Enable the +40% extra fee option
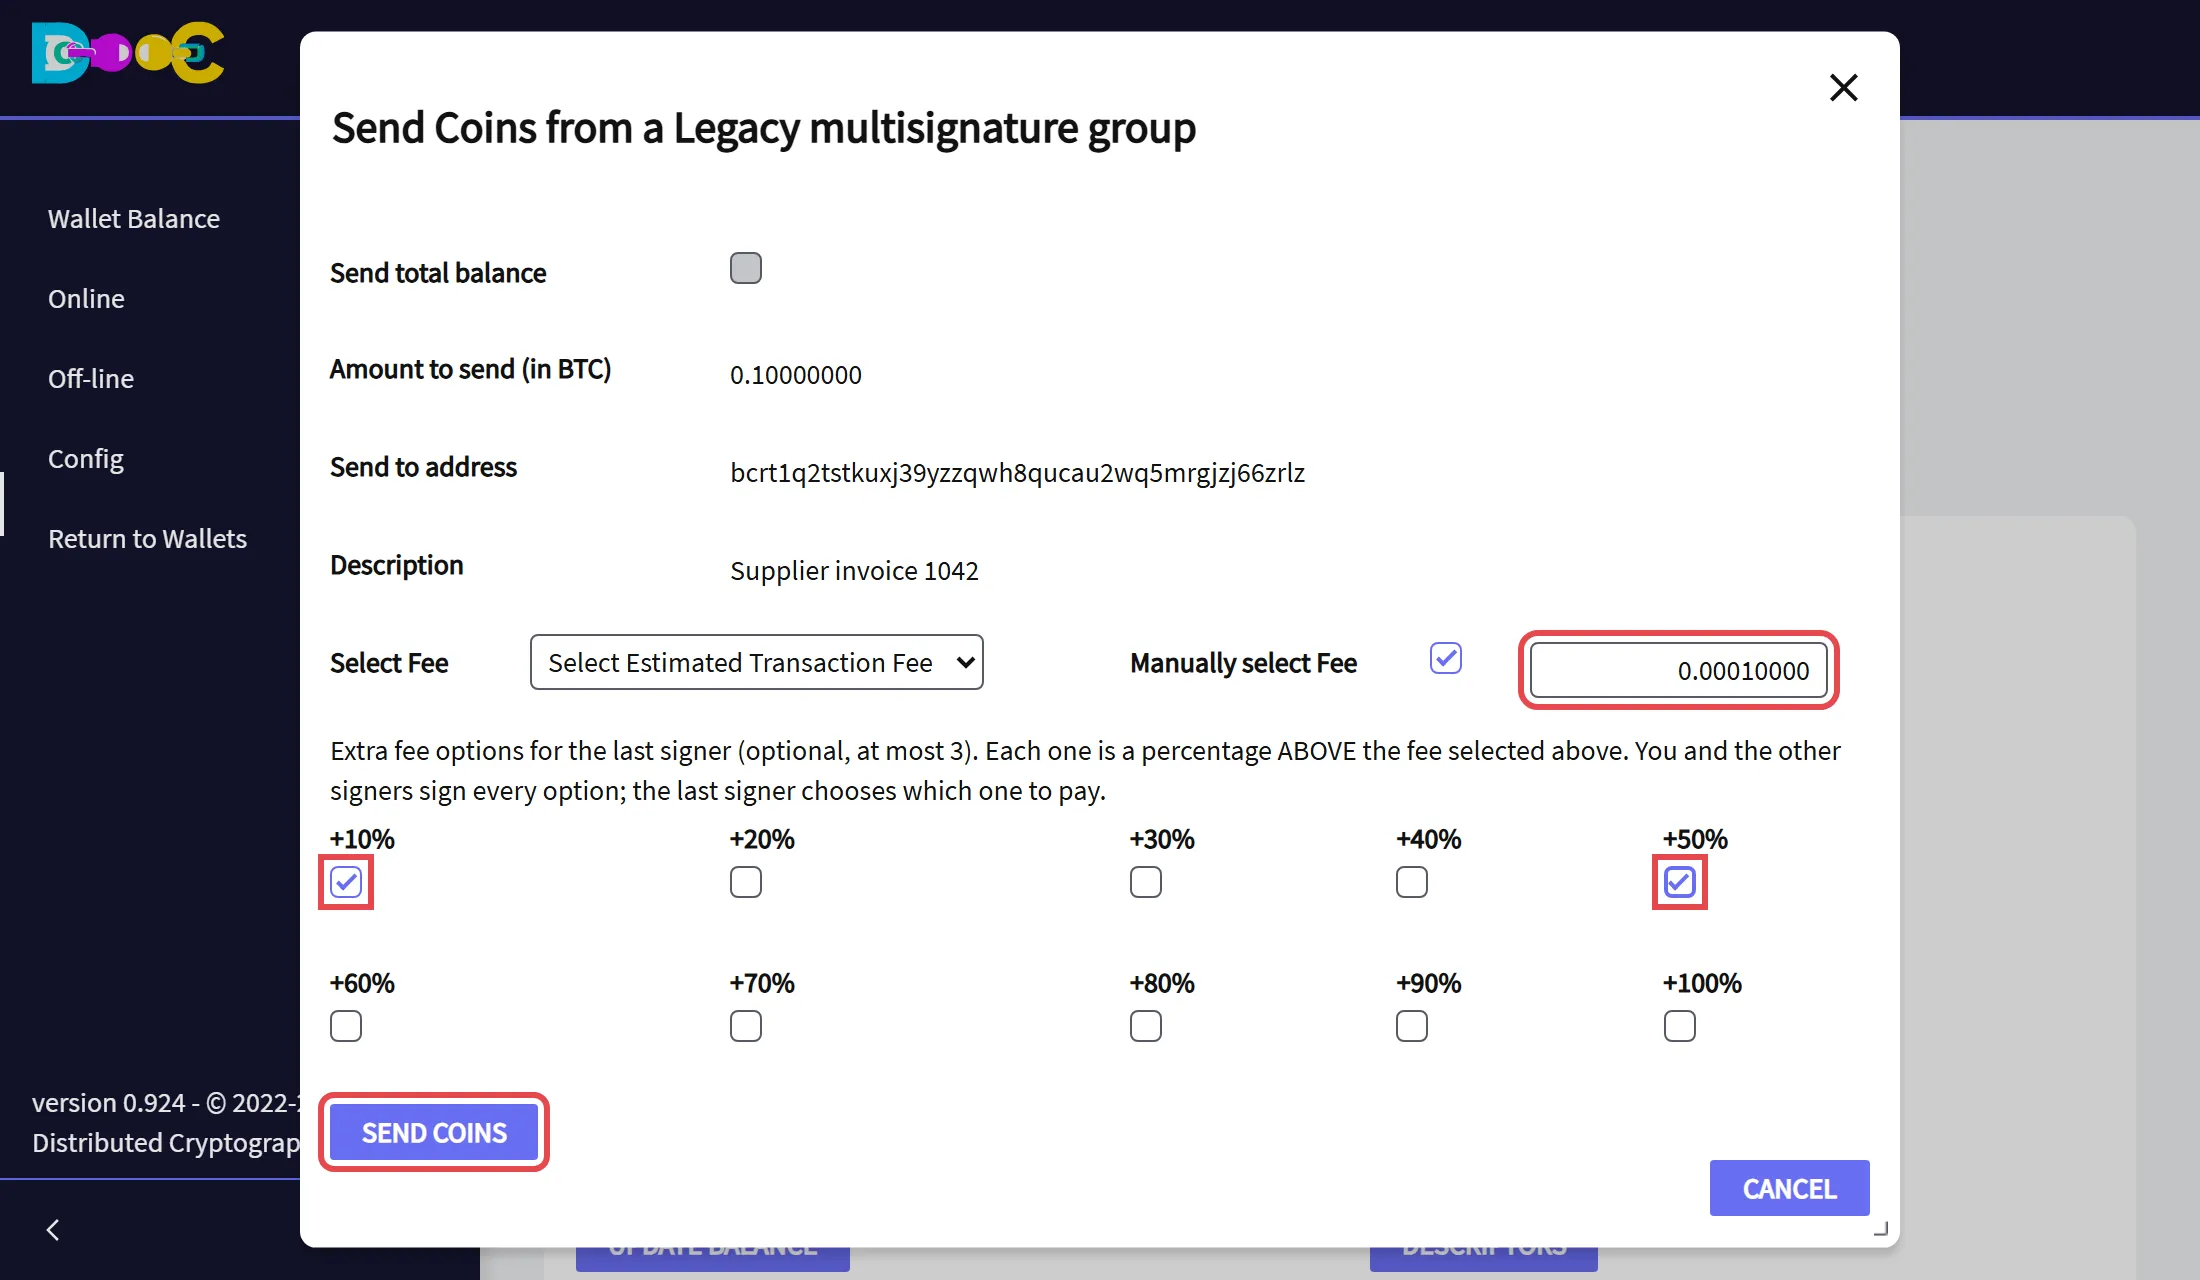The width and height of the screenshot is (2200, 1280). click(1412, 882)
